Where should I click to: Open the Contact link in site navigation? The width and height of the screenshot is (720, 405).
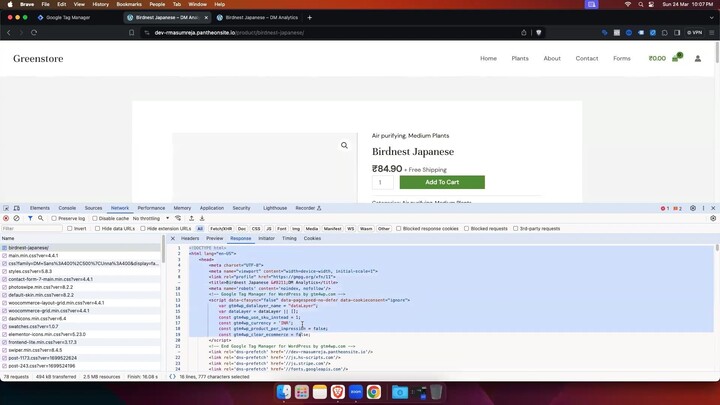[x=587, y=58]
